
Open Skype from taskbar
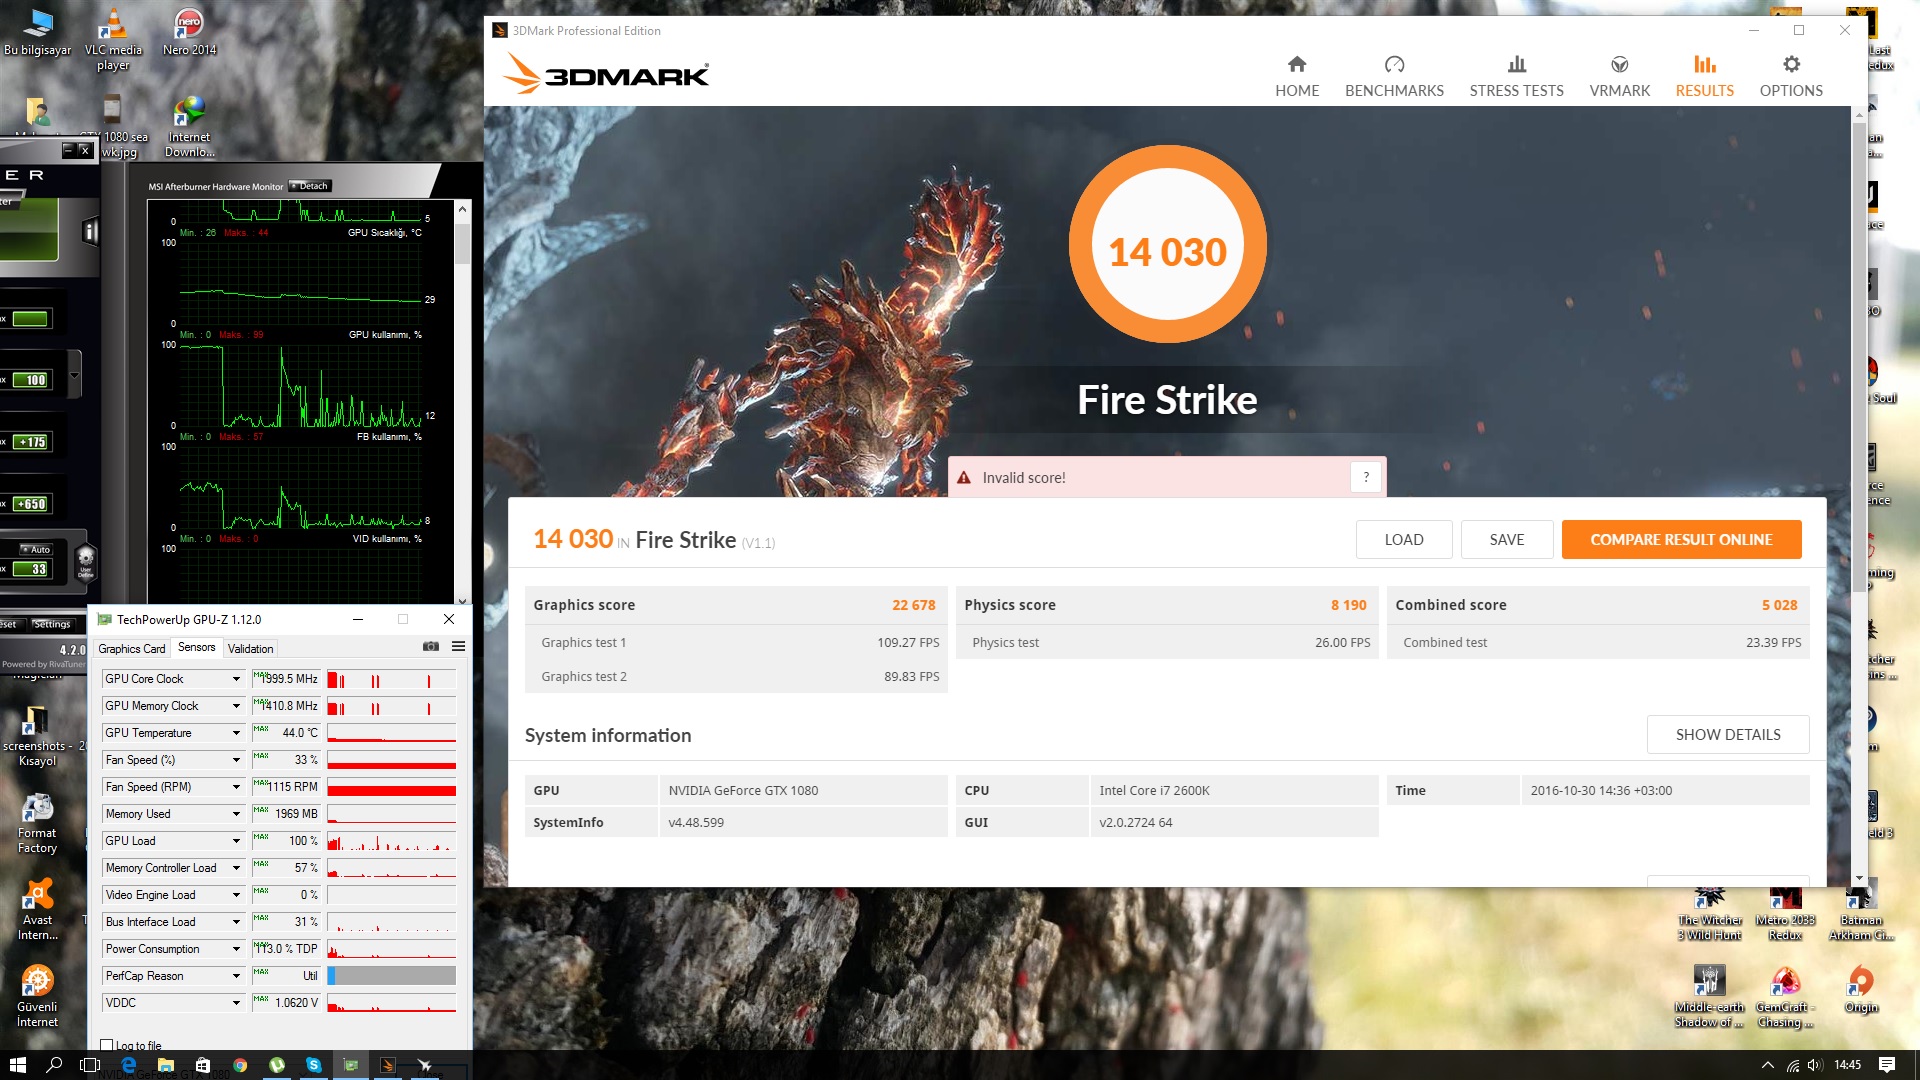point(314,1065)
